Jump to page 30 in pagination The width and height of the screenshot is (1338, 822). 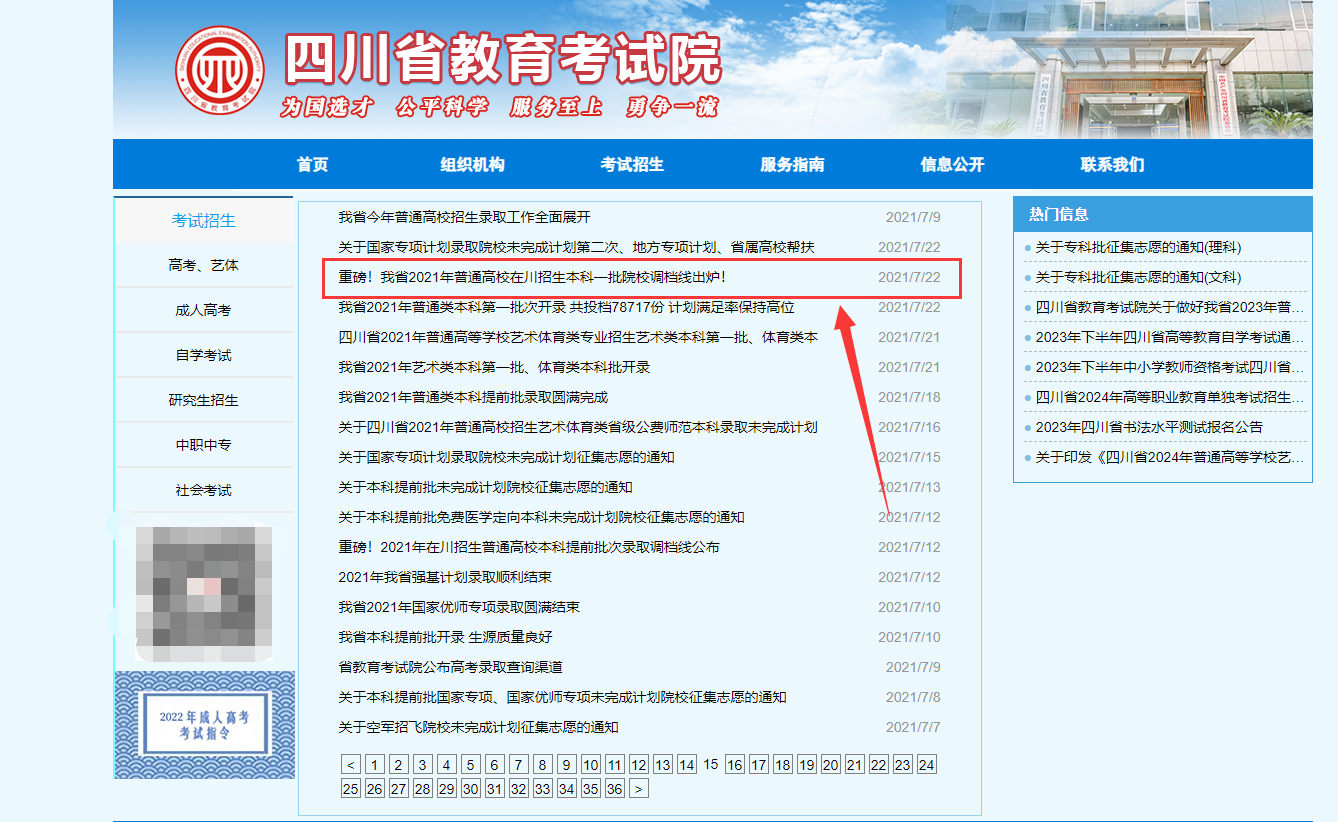(470, 789)
